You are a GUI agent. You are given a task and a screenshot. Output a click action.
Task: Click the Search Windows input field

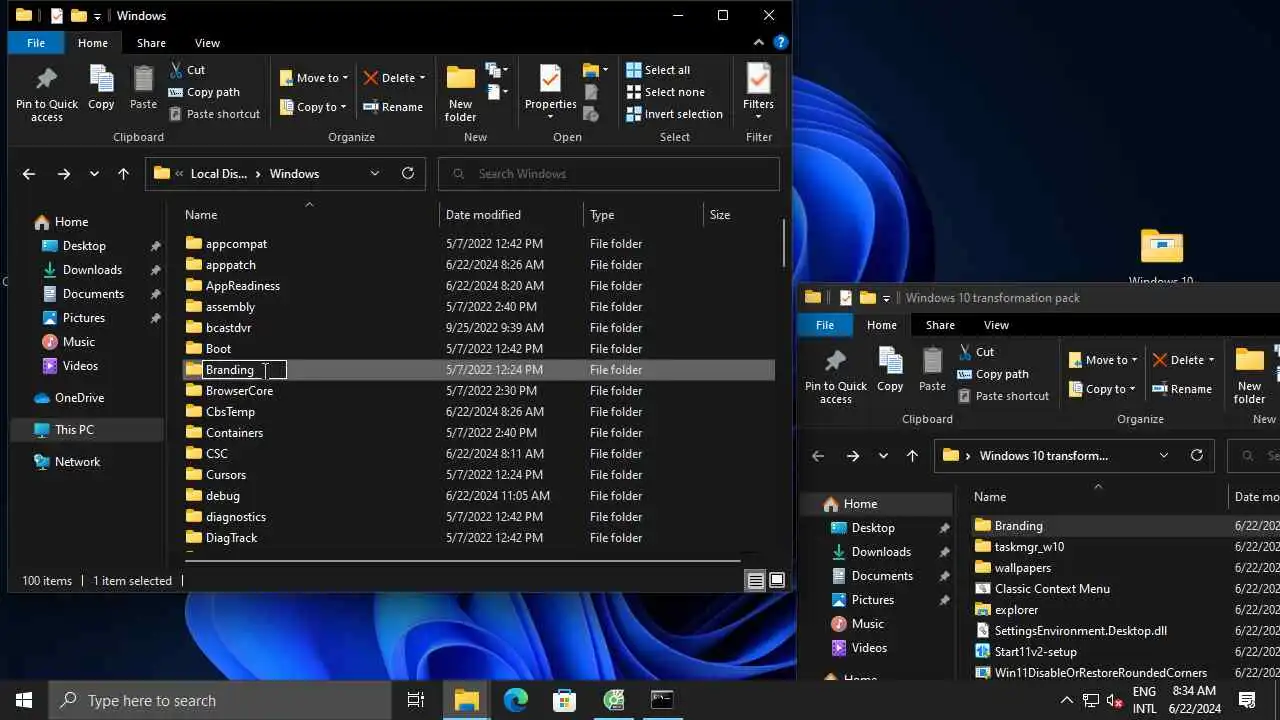[608, 174]
